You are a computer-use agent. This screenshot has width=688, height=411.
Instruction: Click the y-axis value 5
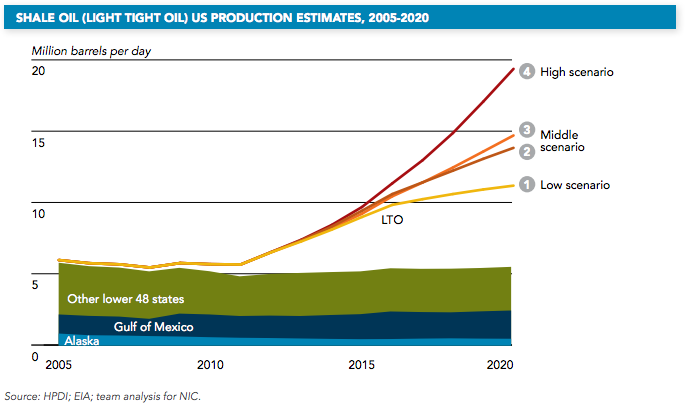coord(35,285)
